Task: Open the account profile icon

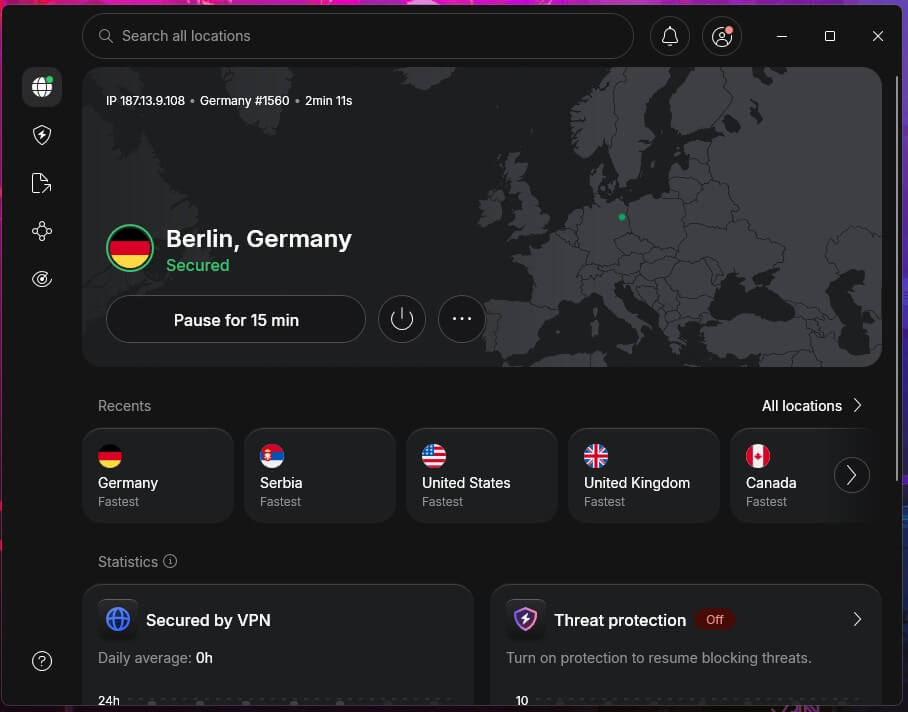Action: click(722, 36)
